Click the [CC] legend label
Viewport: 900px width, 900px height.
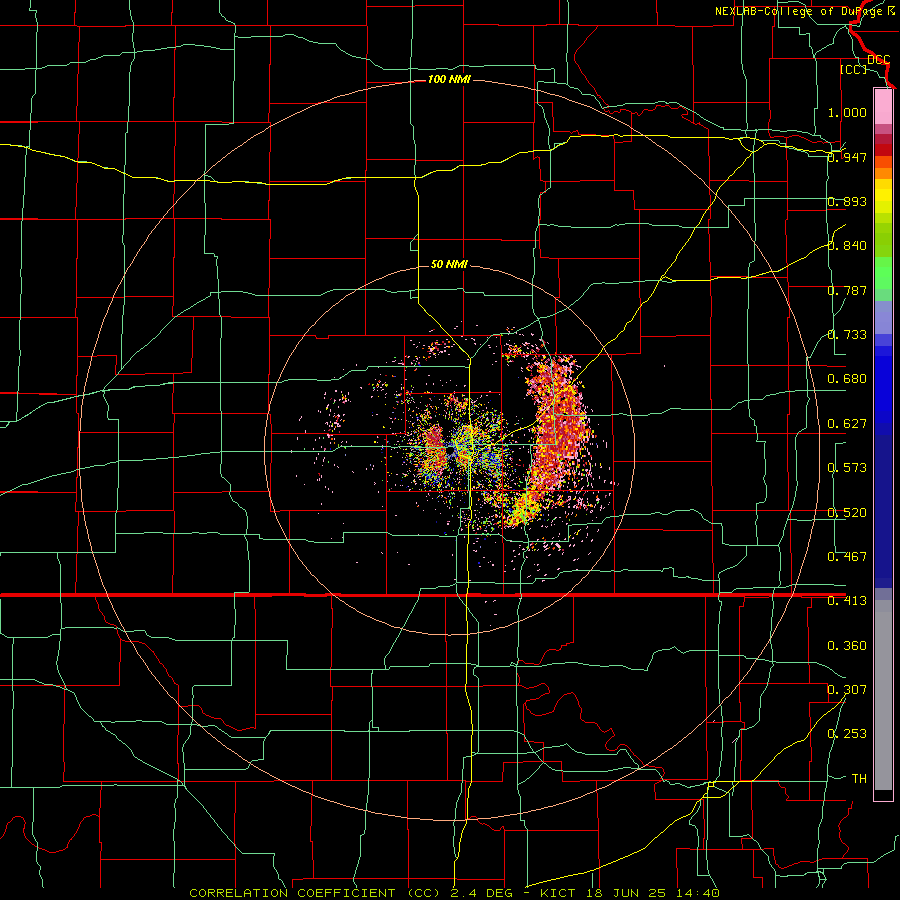coord(854,69)
